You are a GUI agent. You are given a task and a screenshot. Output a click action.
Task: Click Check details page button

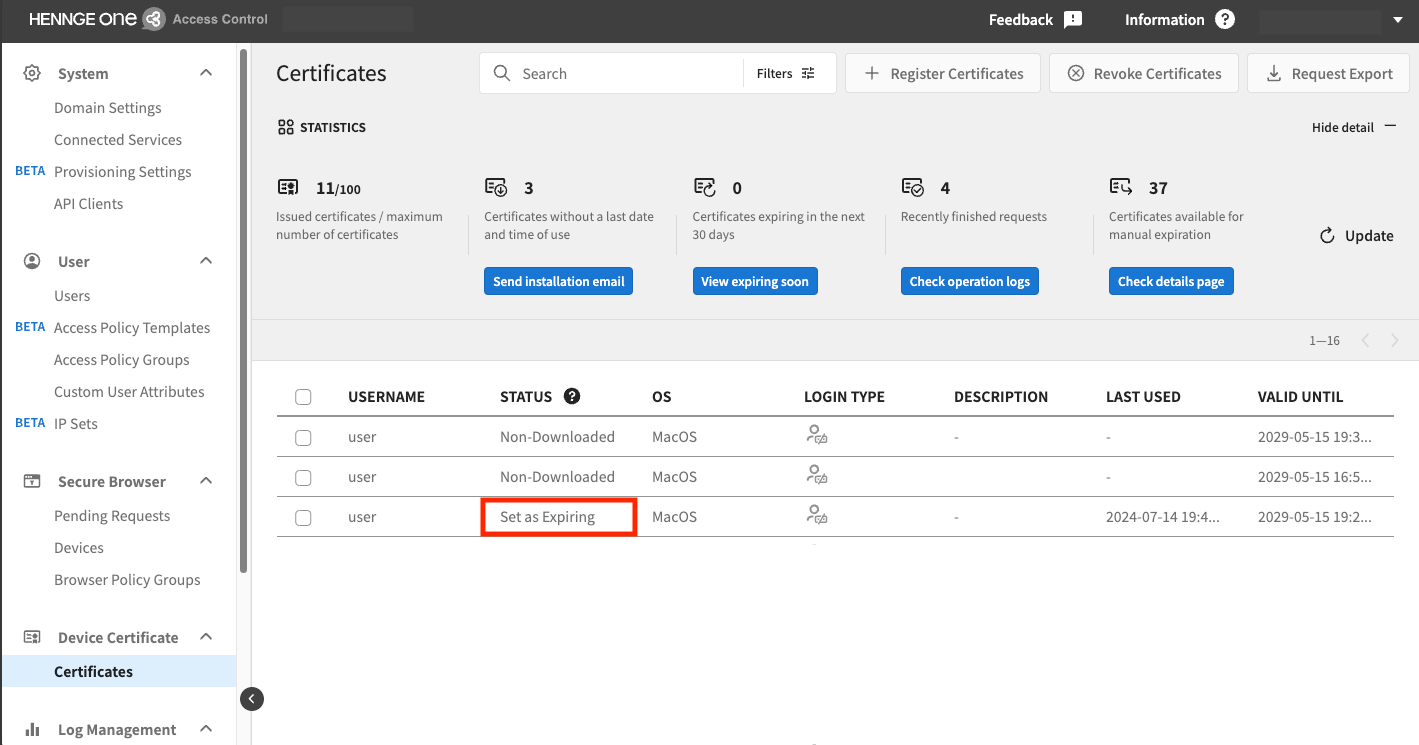coord(1171,281)
